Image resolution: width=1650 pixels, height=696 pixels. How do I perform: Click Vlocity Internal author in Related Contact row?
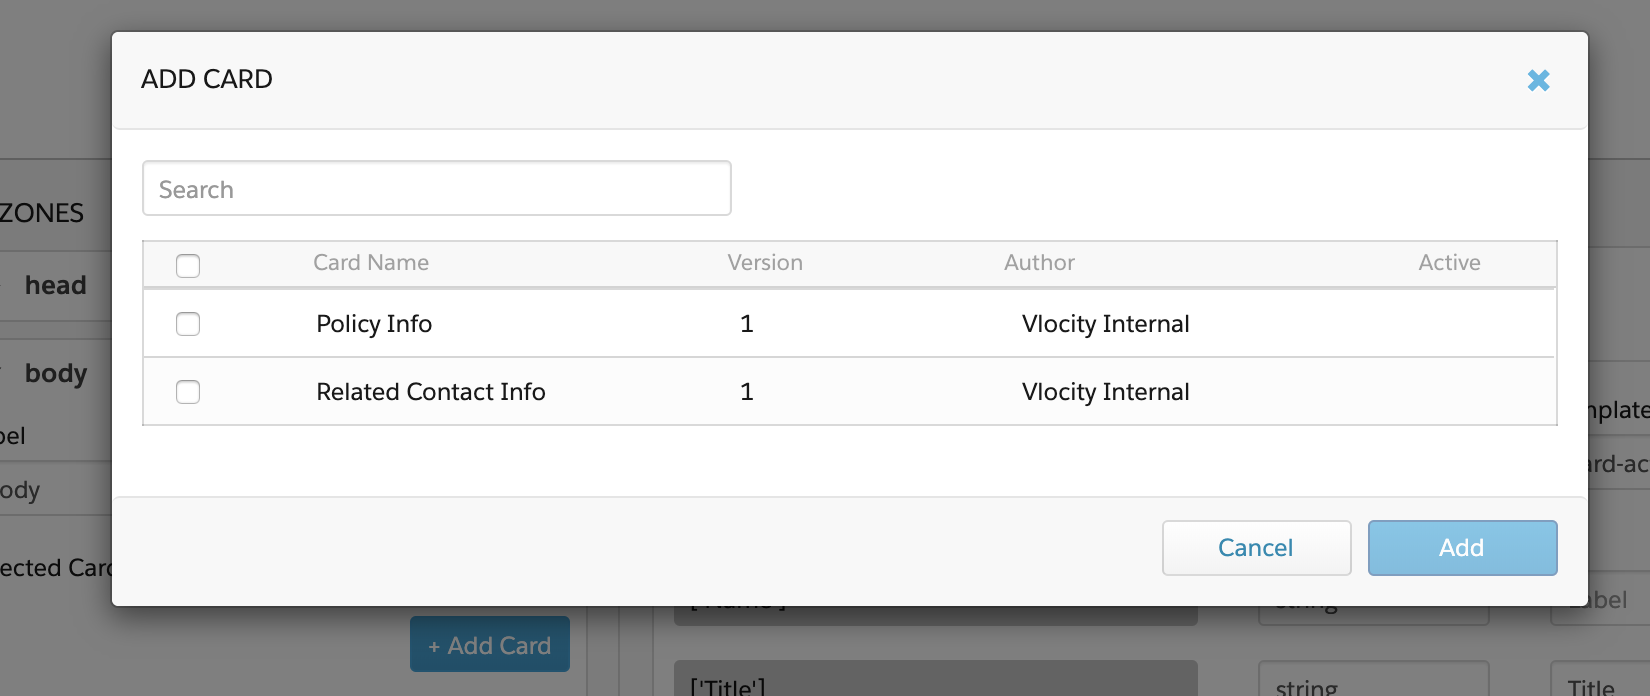coord(1106,392)
